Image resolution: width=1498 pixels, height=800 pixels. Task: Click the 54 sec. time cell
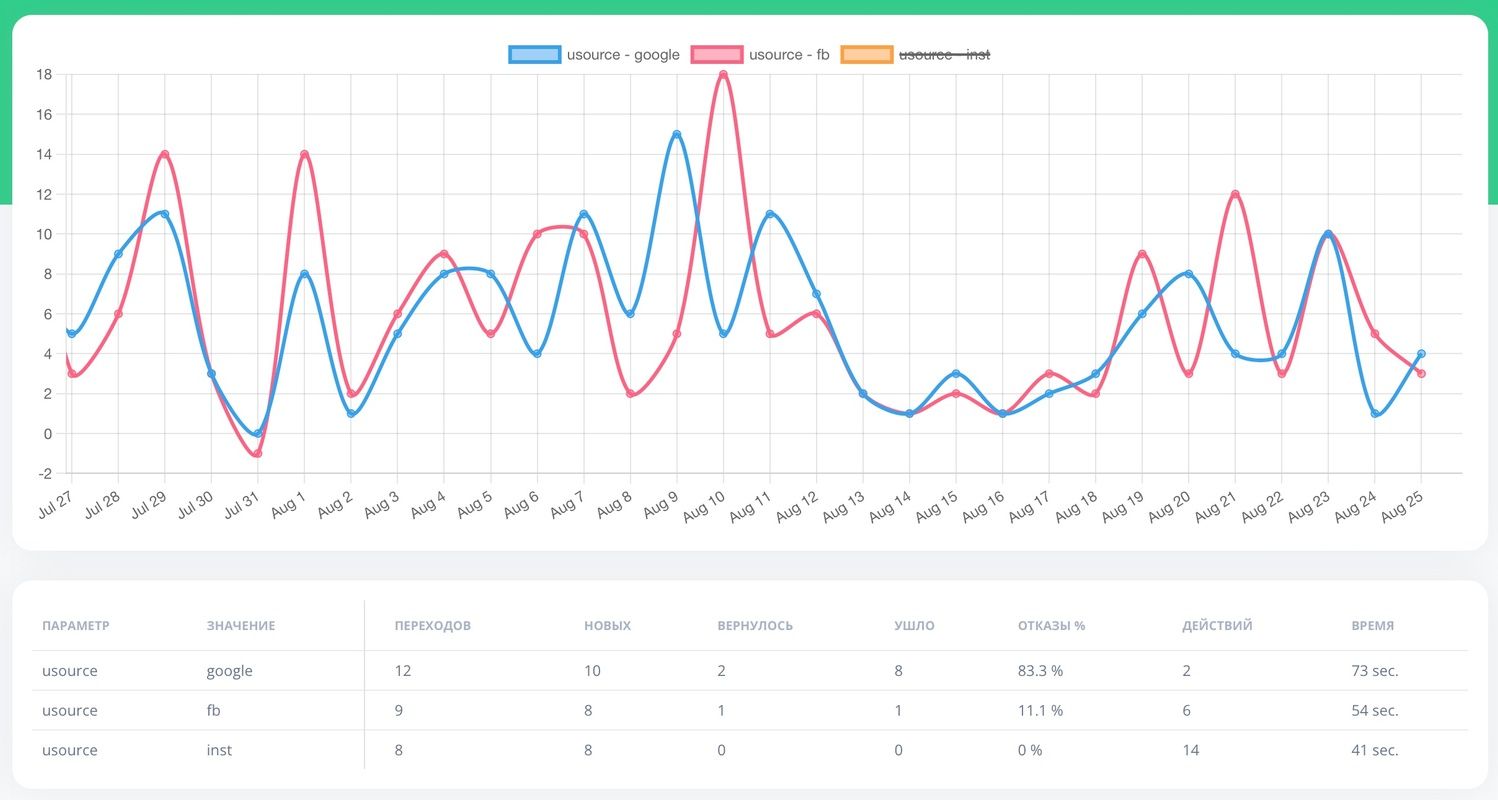point(1375,711)
